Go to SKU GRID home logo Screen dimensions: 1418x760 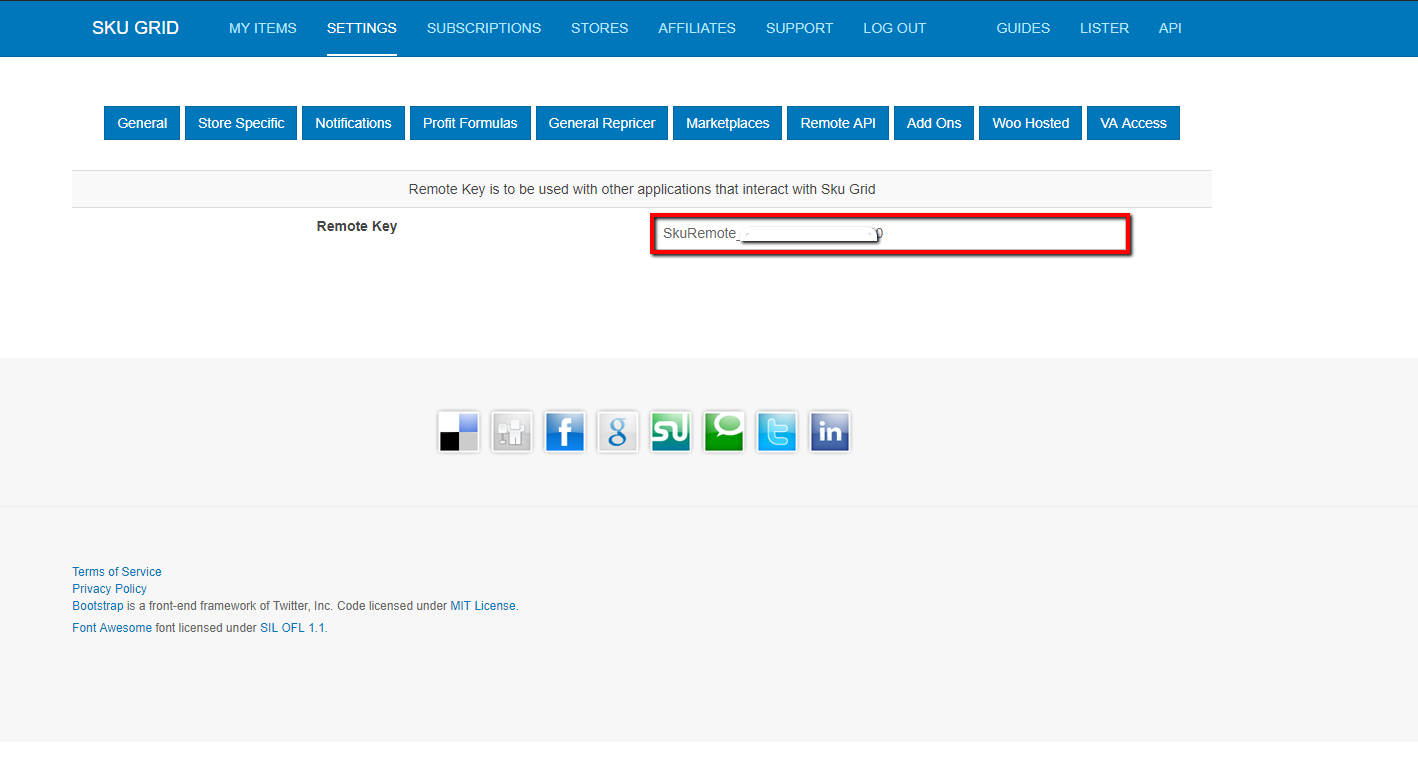(135, 28)
